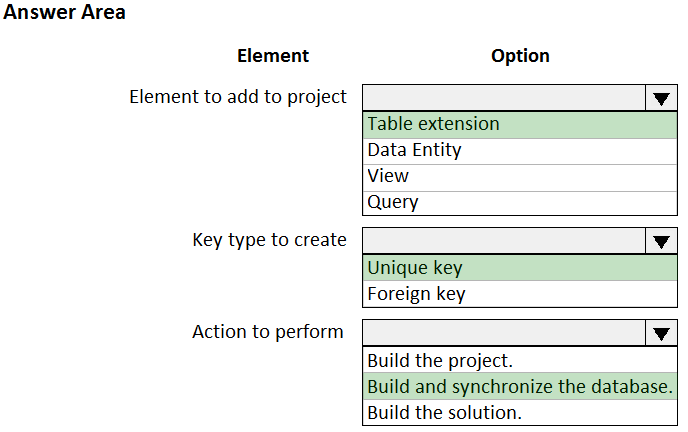Select Build and synchronize the database
The image size is (688, 432).
[x=519, y=386]
